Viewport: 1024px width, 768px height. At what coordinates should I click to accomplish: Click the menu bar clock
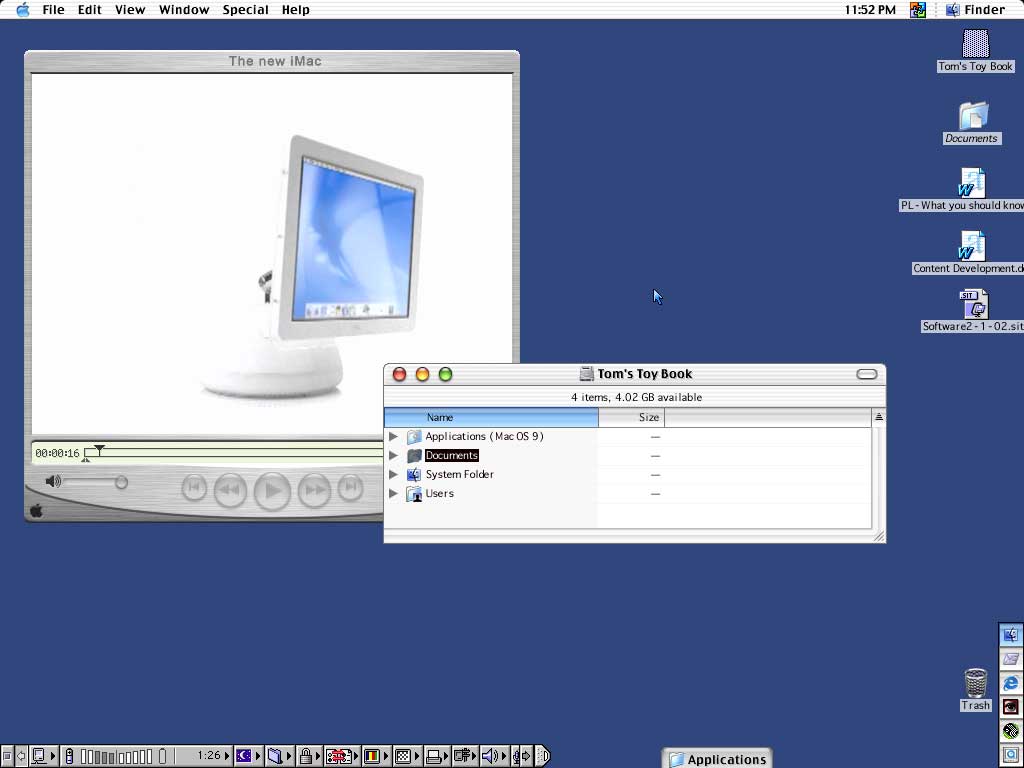[x=869, y=10]
